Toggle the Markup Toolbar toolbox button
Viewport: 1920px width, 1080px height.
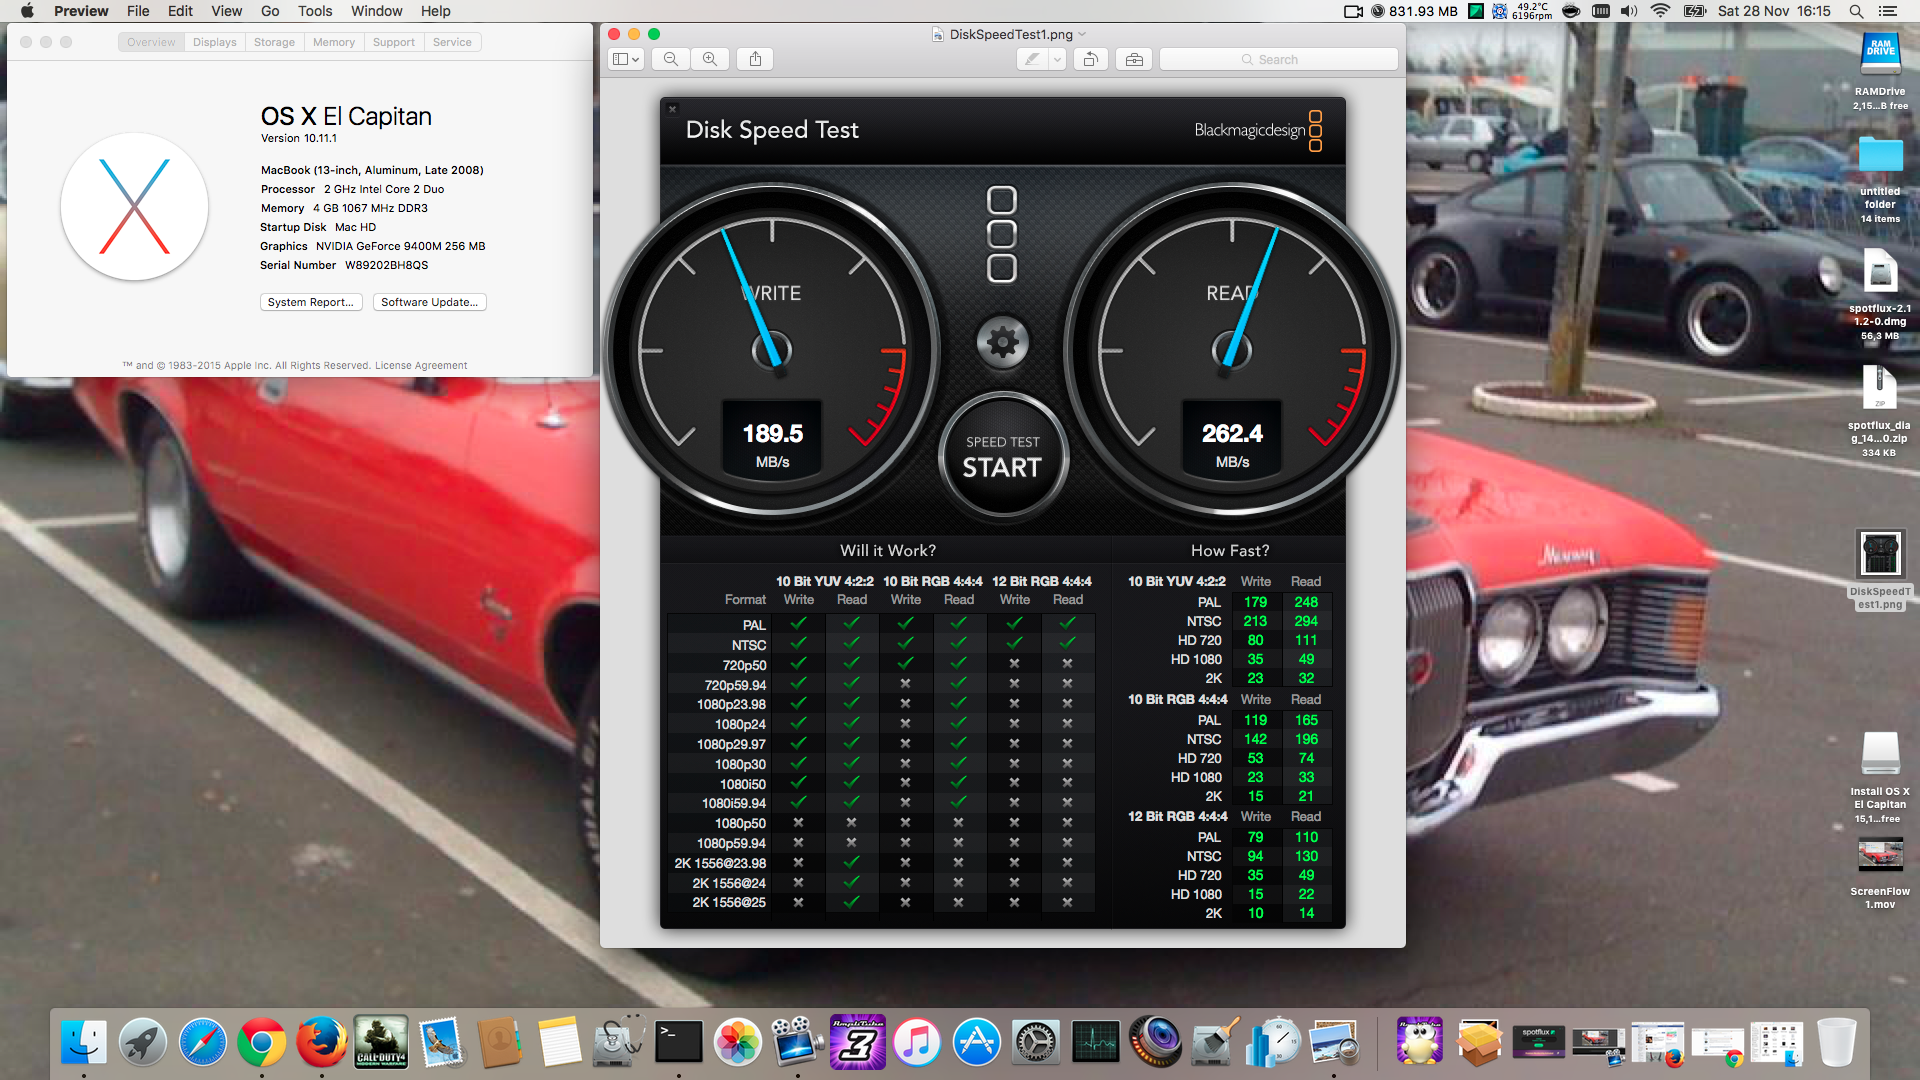tap(1134, 59)
